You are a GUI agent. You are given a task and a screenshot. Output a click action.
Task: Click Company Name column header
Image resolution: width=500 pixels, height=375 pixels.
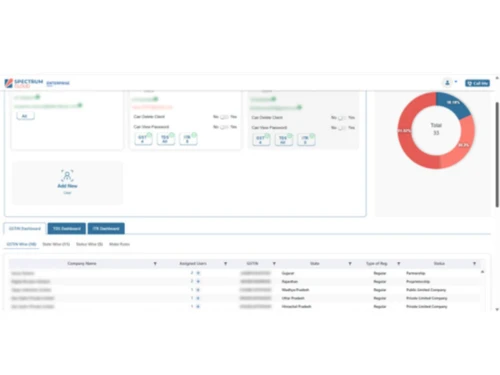[82, 264]
